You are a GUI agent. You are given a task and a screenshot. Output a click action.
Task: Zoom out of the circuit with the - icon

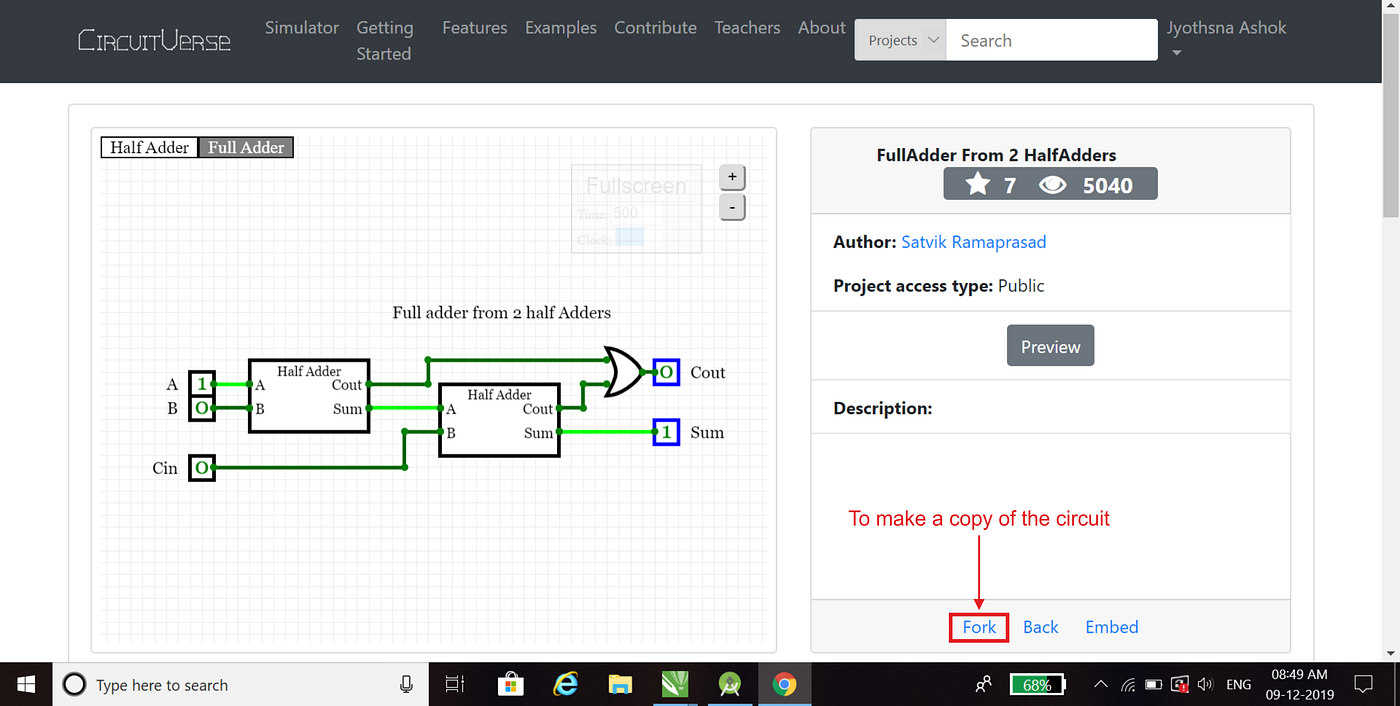[732, 207]
